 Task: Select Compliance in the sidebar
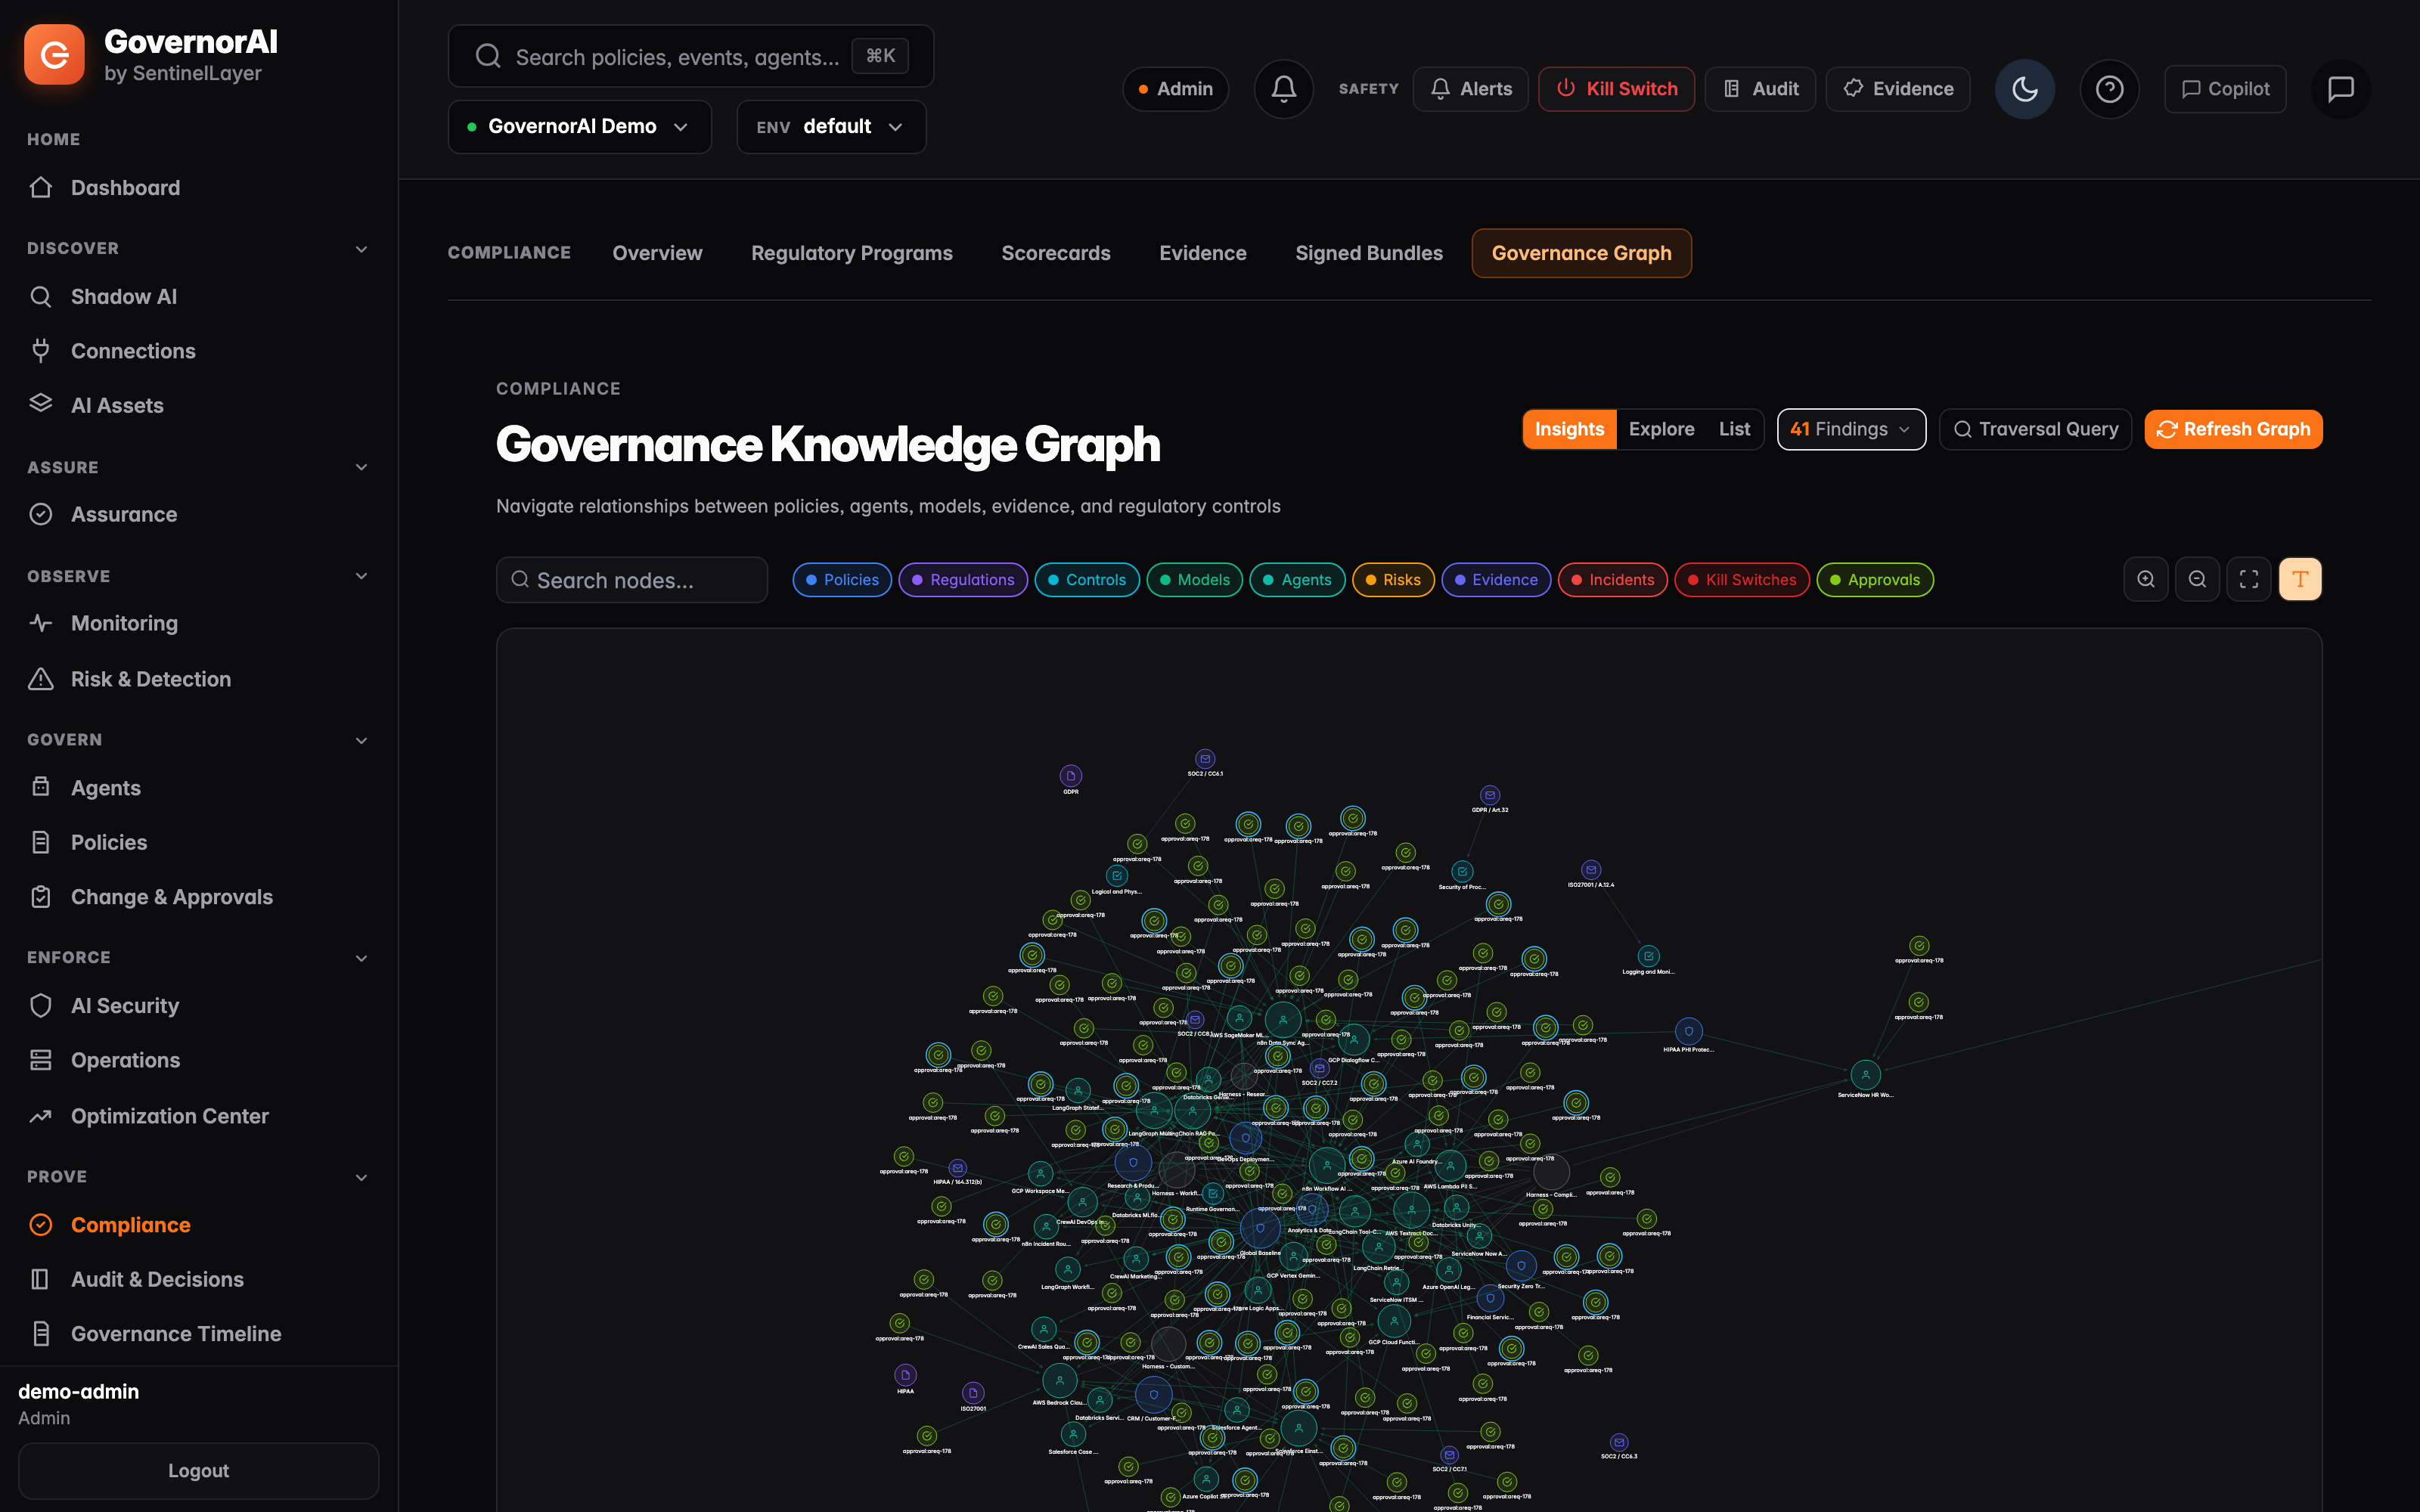pyautogui.click(x=198, y=1225)
